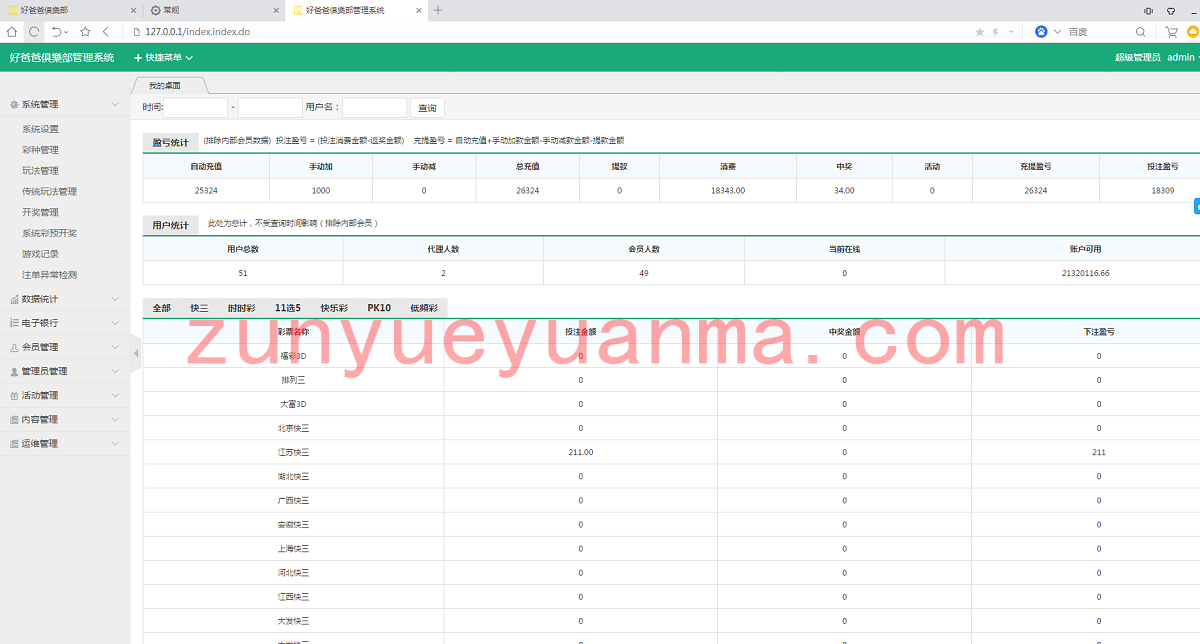Click the icon beside 活动管理

14,395
